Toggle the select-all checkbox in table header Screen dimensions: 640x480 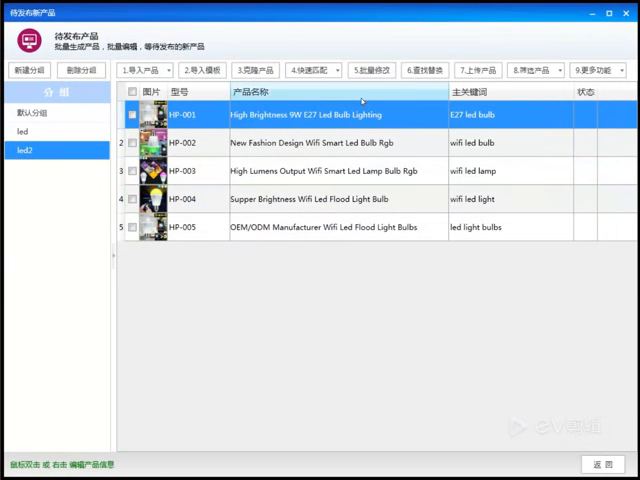(132, 92)
